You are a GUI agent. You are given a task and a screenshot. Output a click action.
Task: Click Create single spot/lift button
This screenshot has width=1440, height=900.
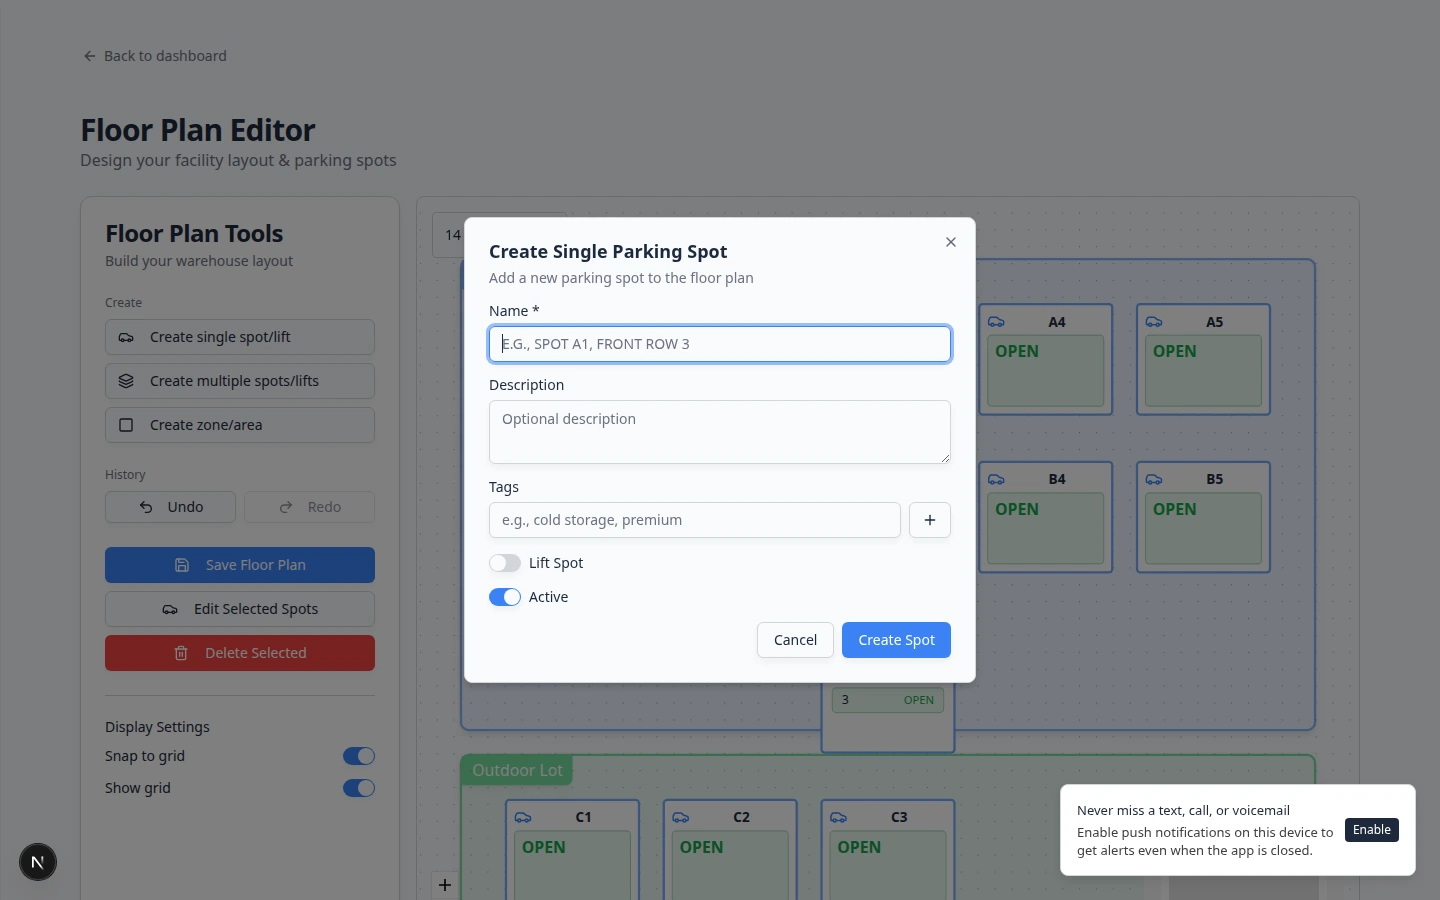coord(240,337)
